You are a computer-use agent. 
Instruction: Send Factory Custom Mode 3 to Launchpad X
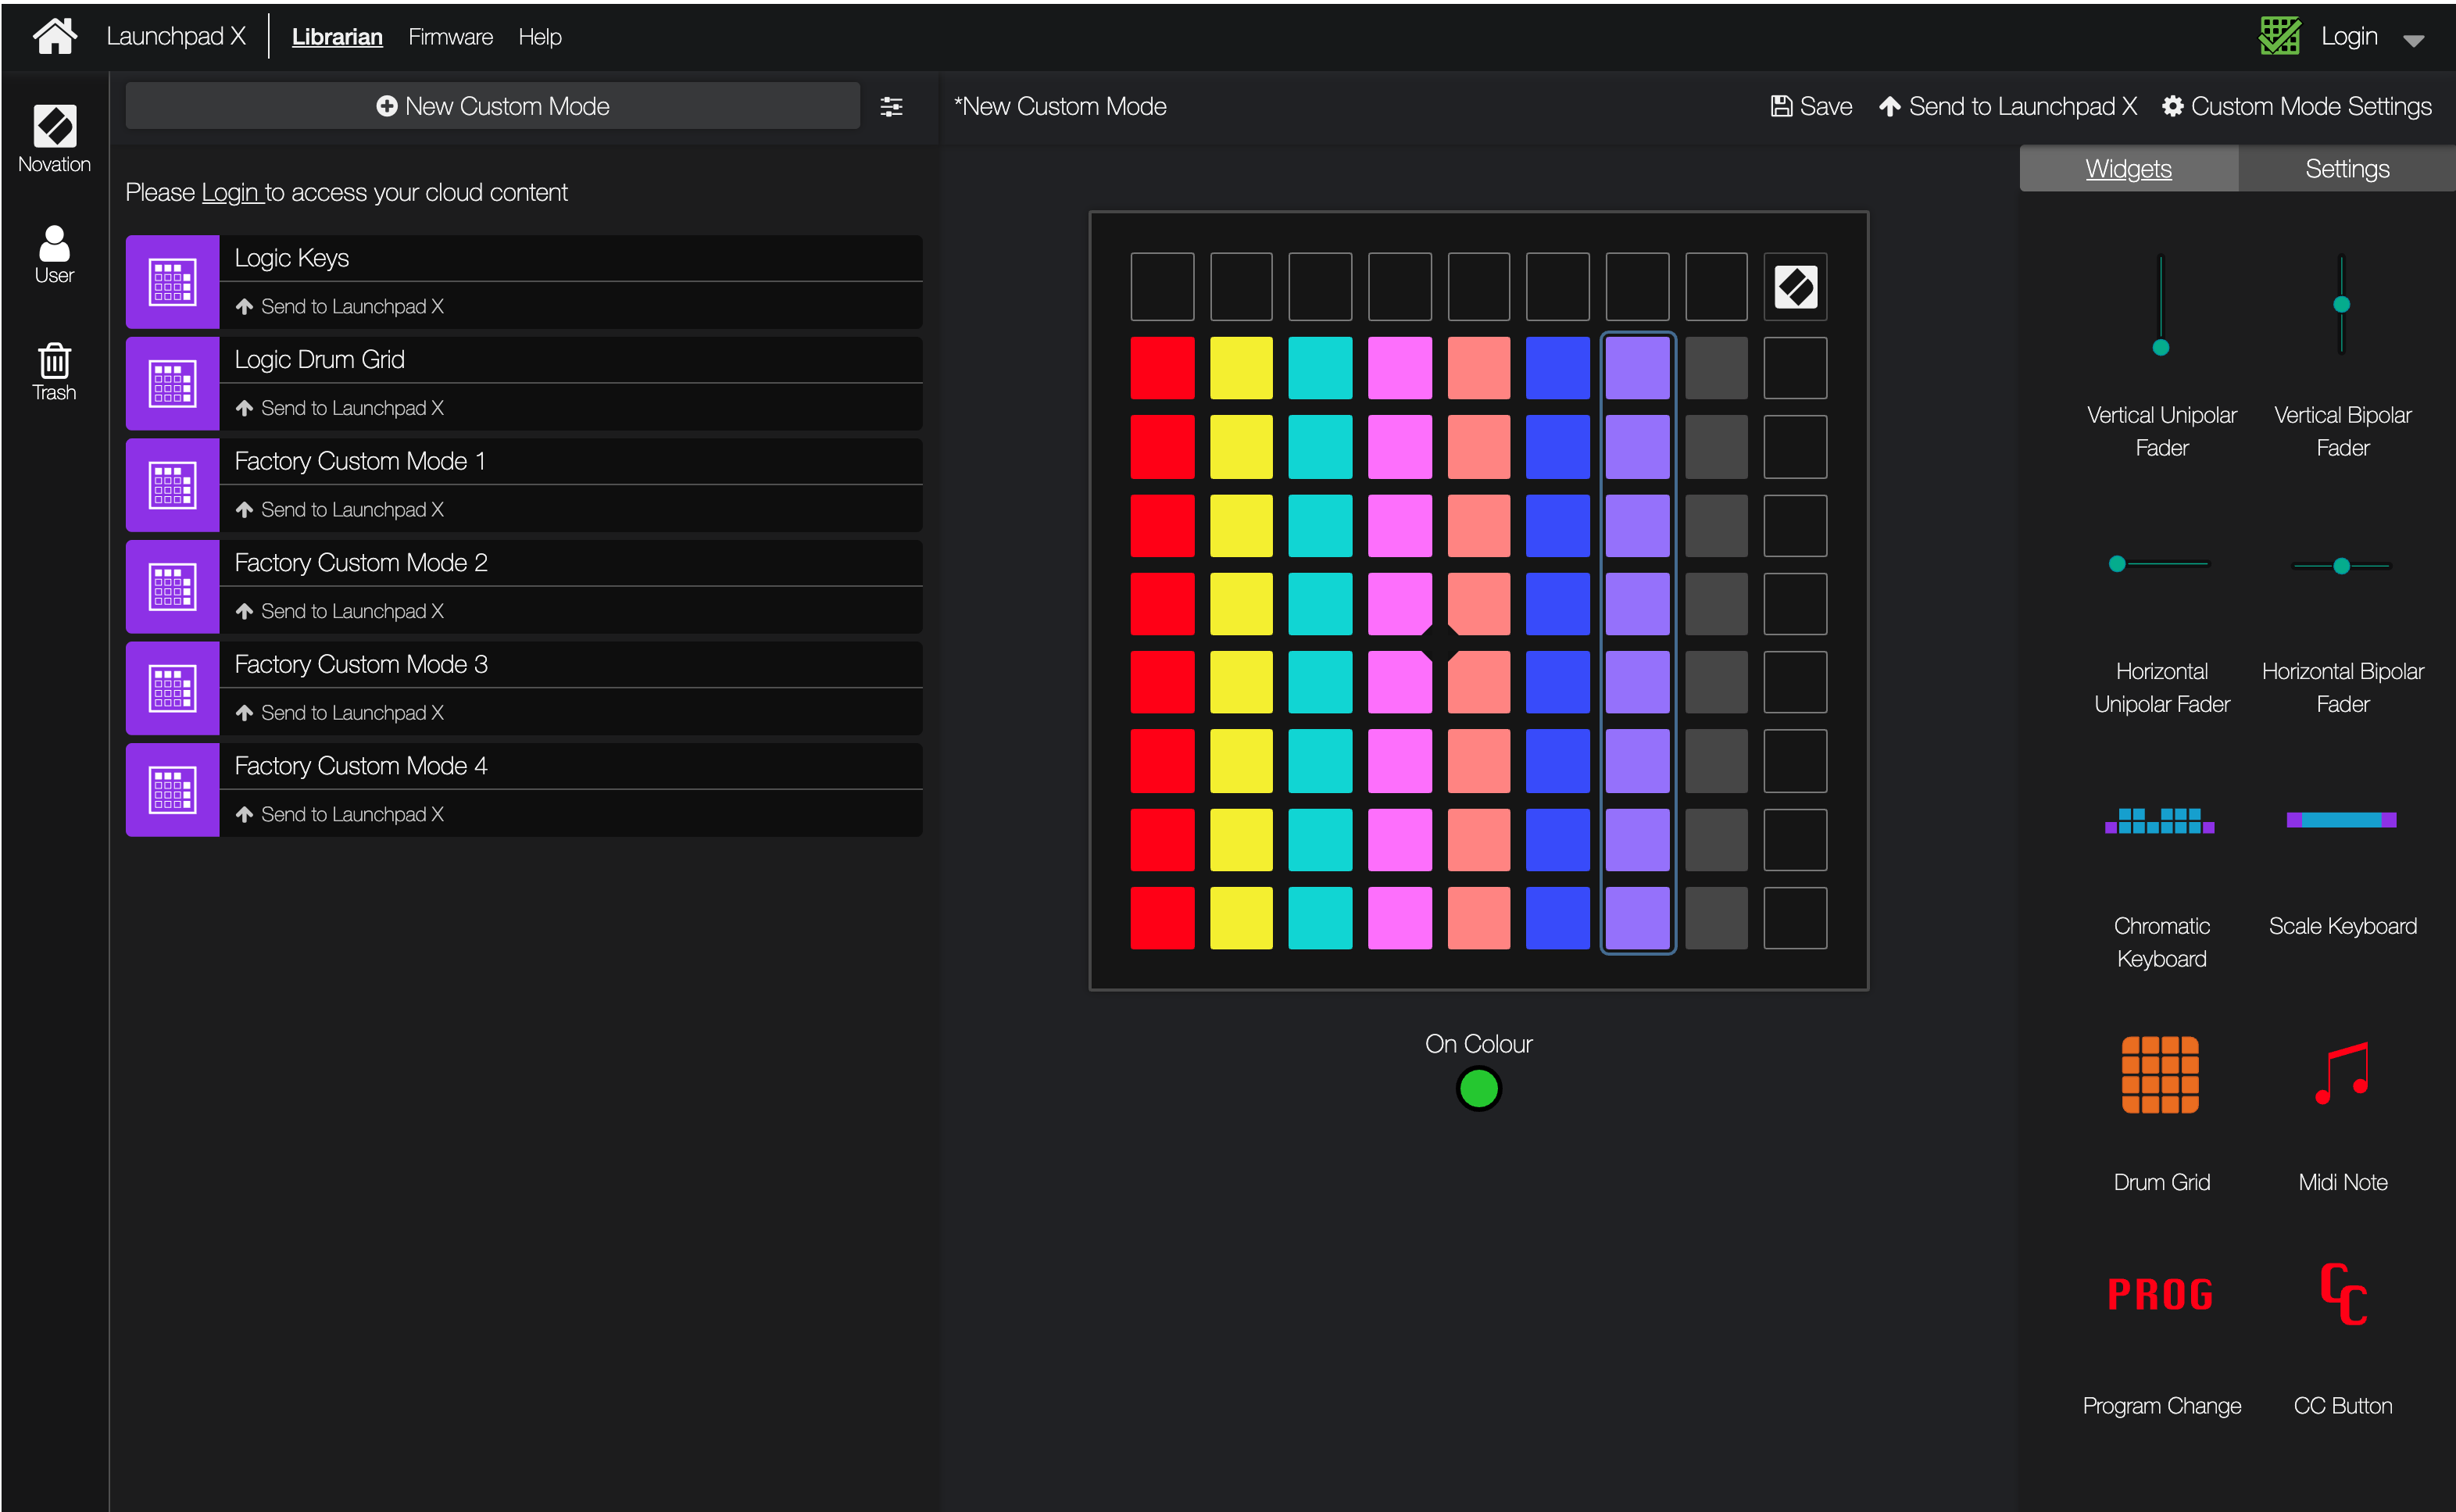tap(340, 713)
